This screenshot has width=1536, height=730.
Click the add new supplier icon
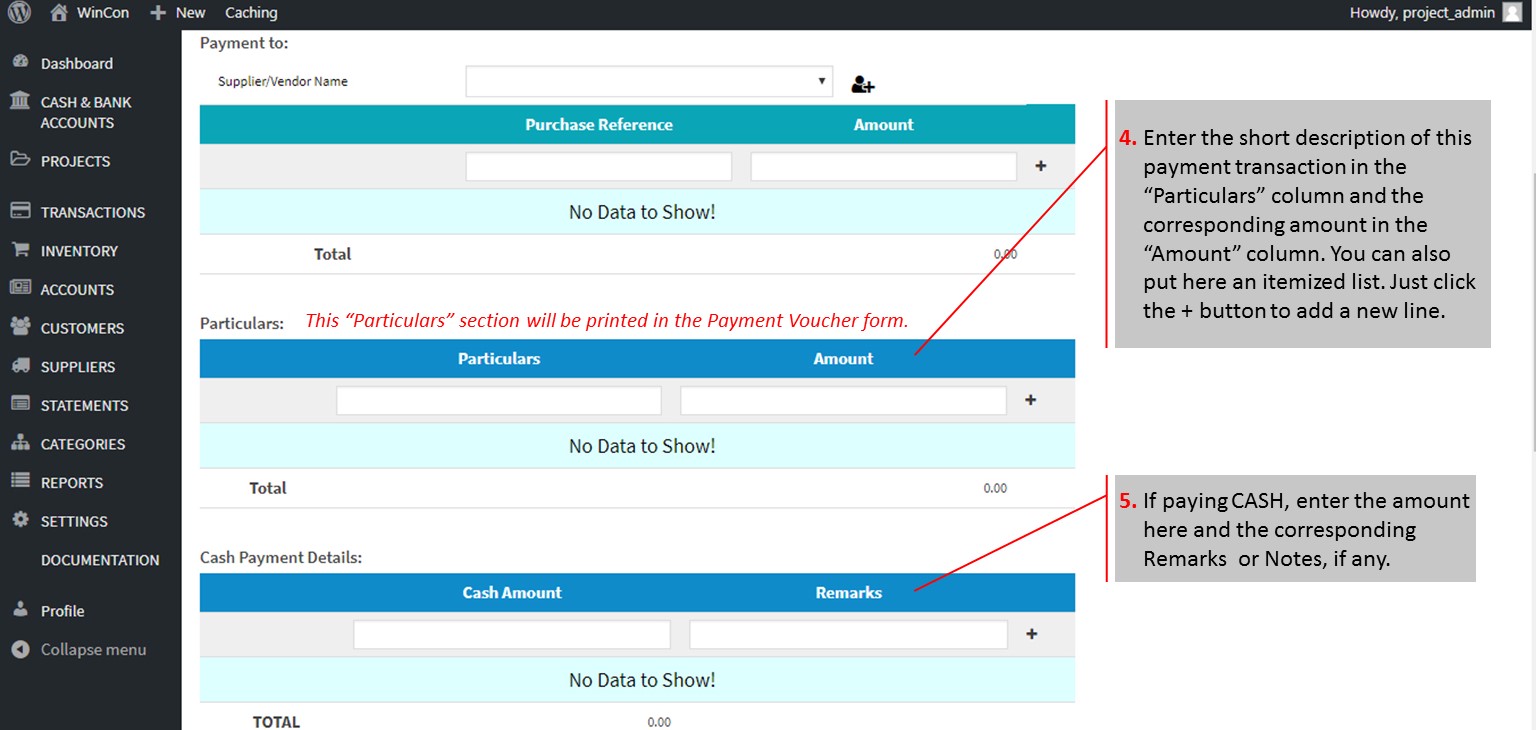[862, 85]
